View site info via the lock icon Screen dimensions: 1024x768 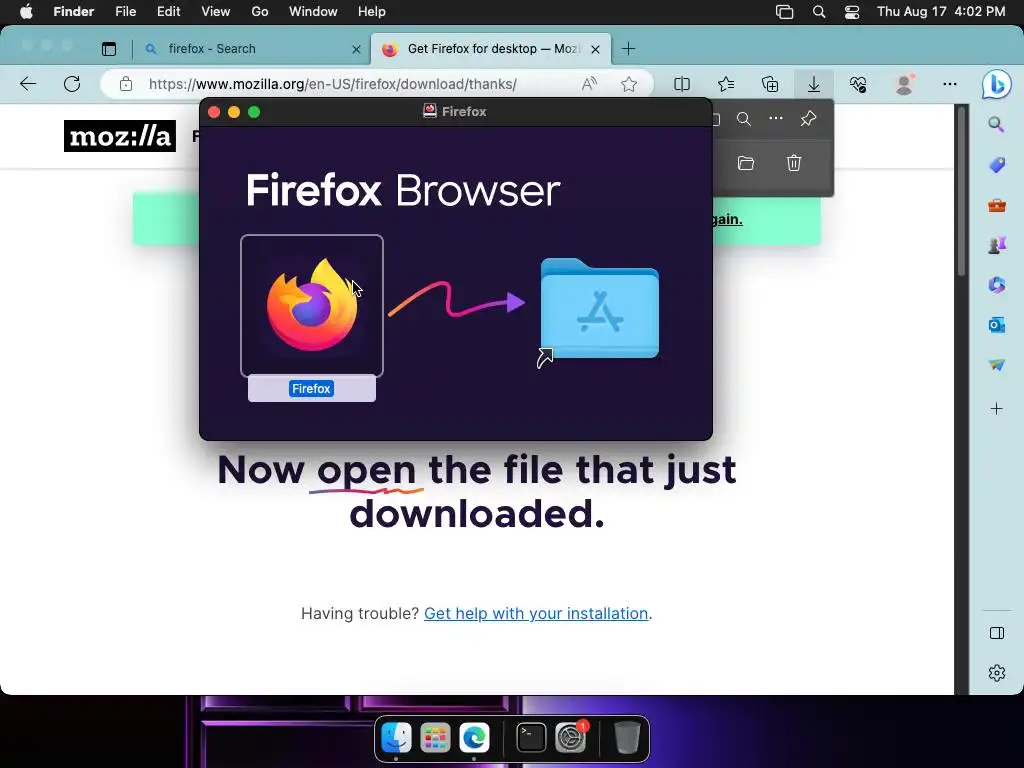126,84
